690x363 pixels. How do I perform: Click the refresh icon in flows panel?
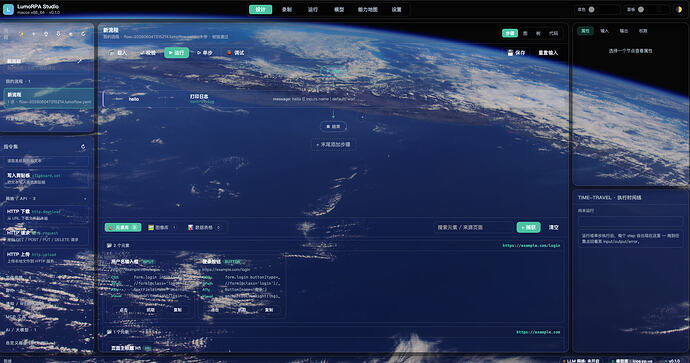pos(83,34)
